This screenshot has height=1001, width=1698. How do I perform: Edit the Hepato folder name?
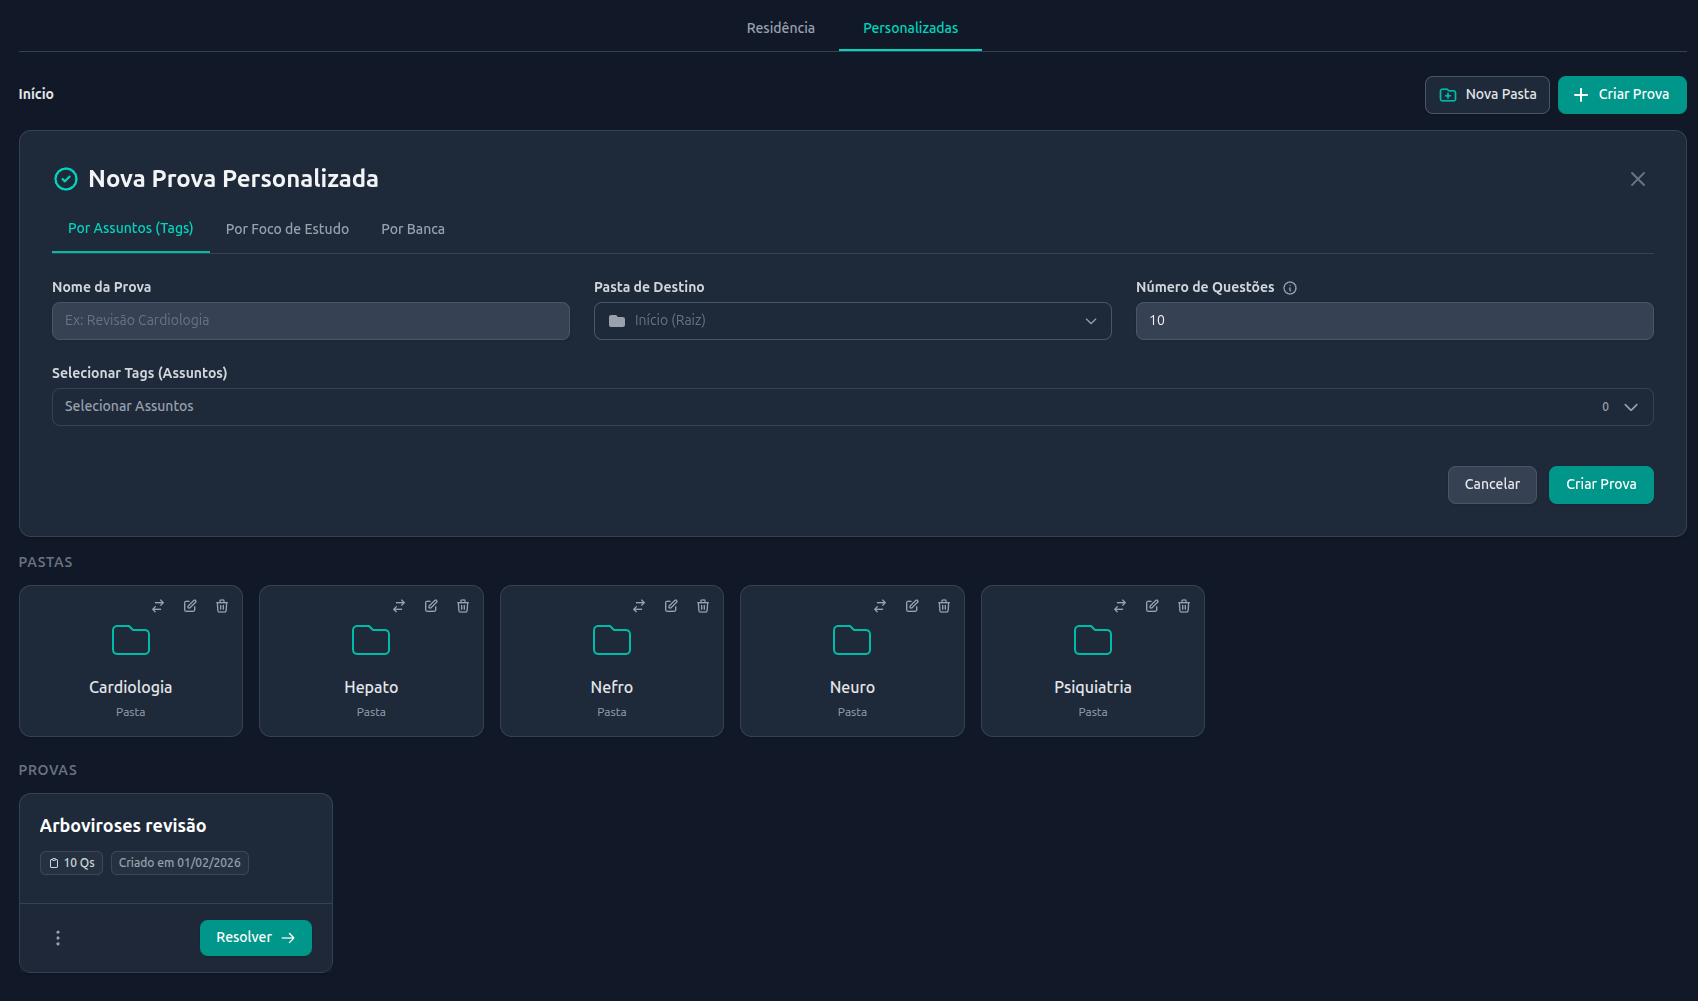point(431,606)
